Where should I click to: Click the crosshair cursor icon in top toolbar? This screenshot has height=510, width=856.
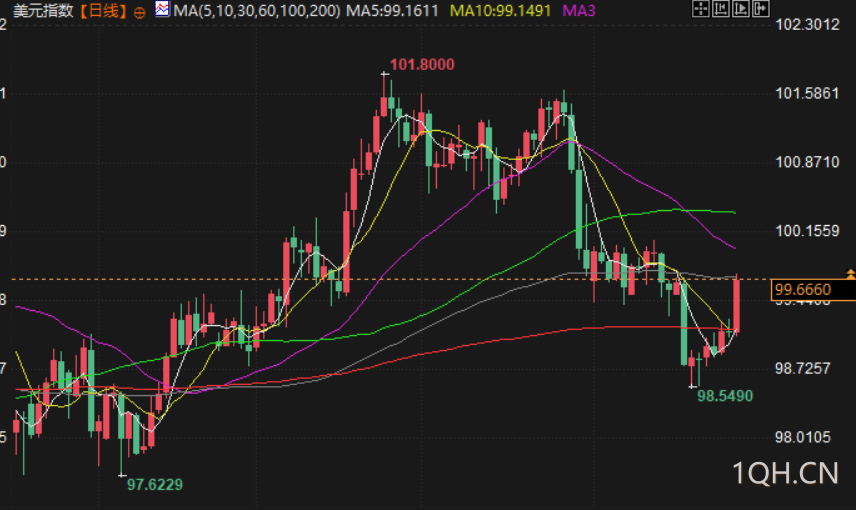pyautogui.click(x=700, y=9)
